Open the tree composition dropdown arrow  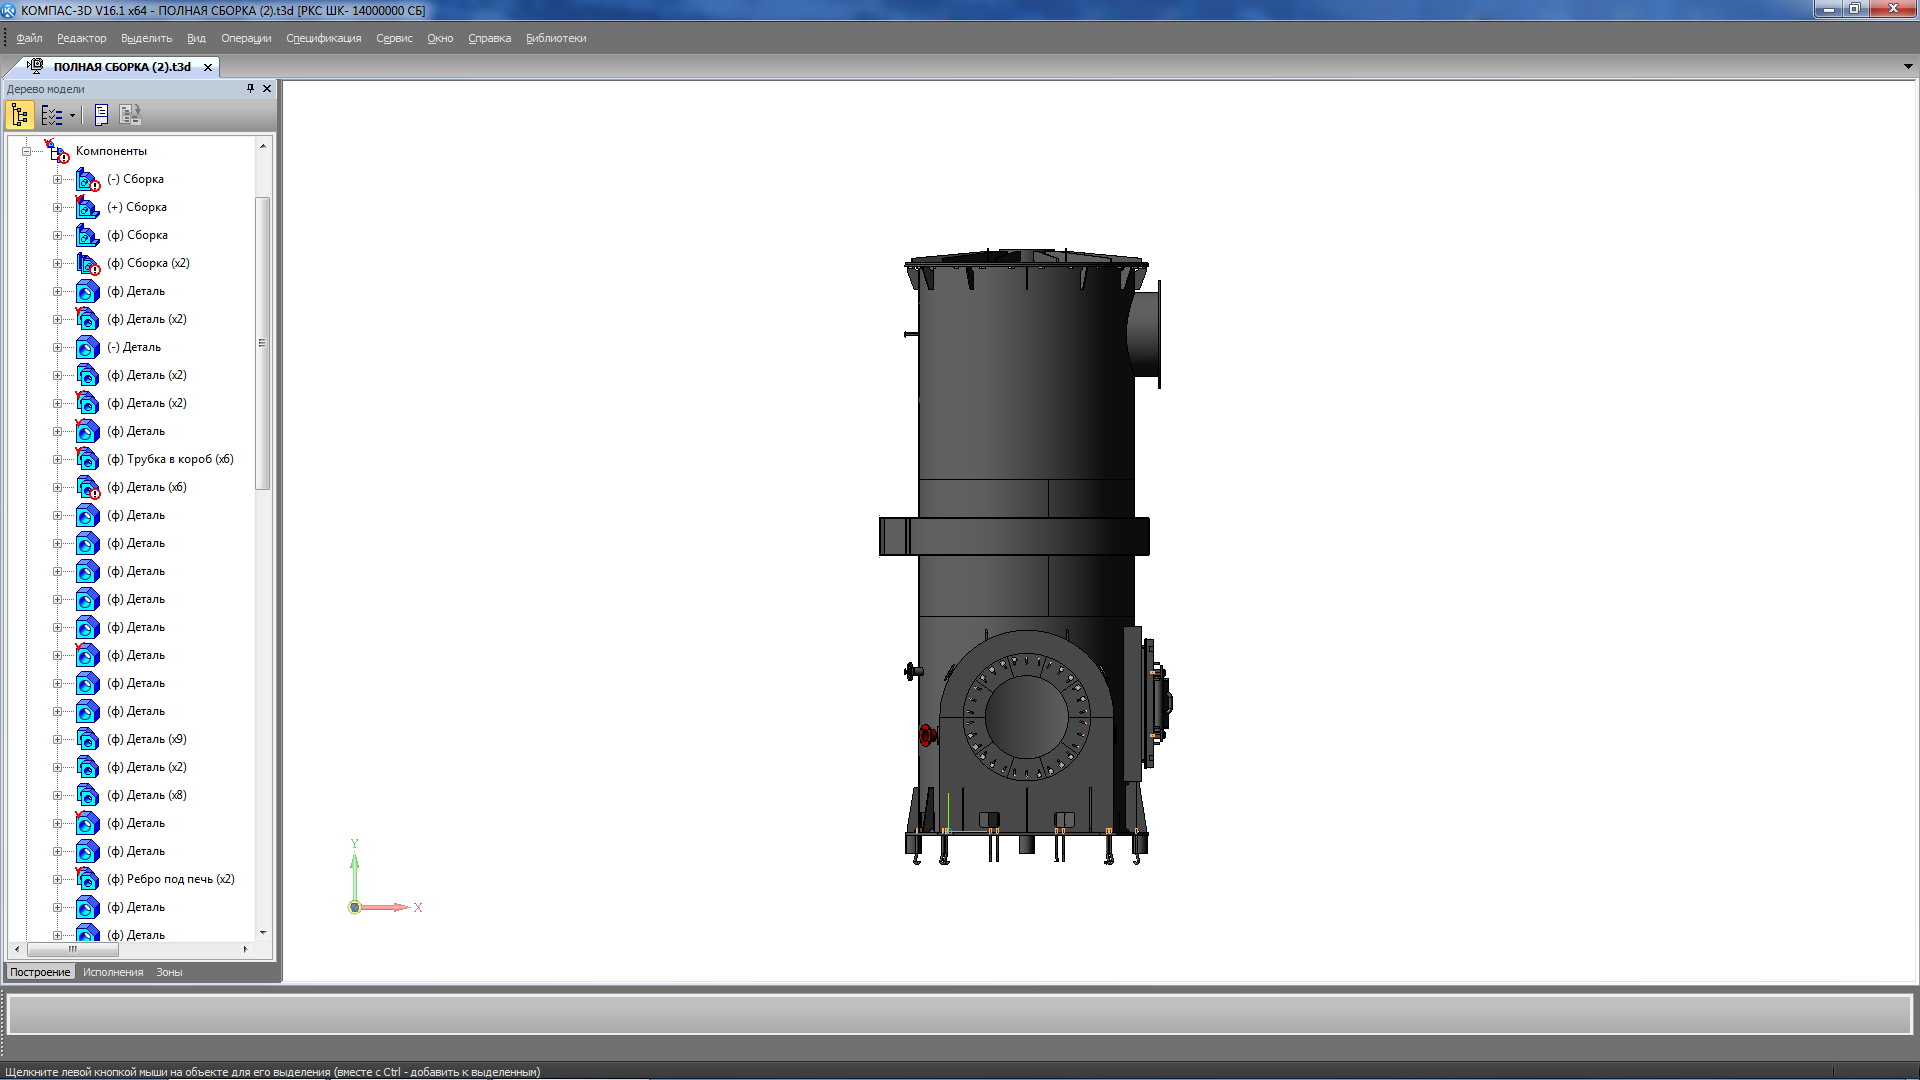[x=72, y=115]
